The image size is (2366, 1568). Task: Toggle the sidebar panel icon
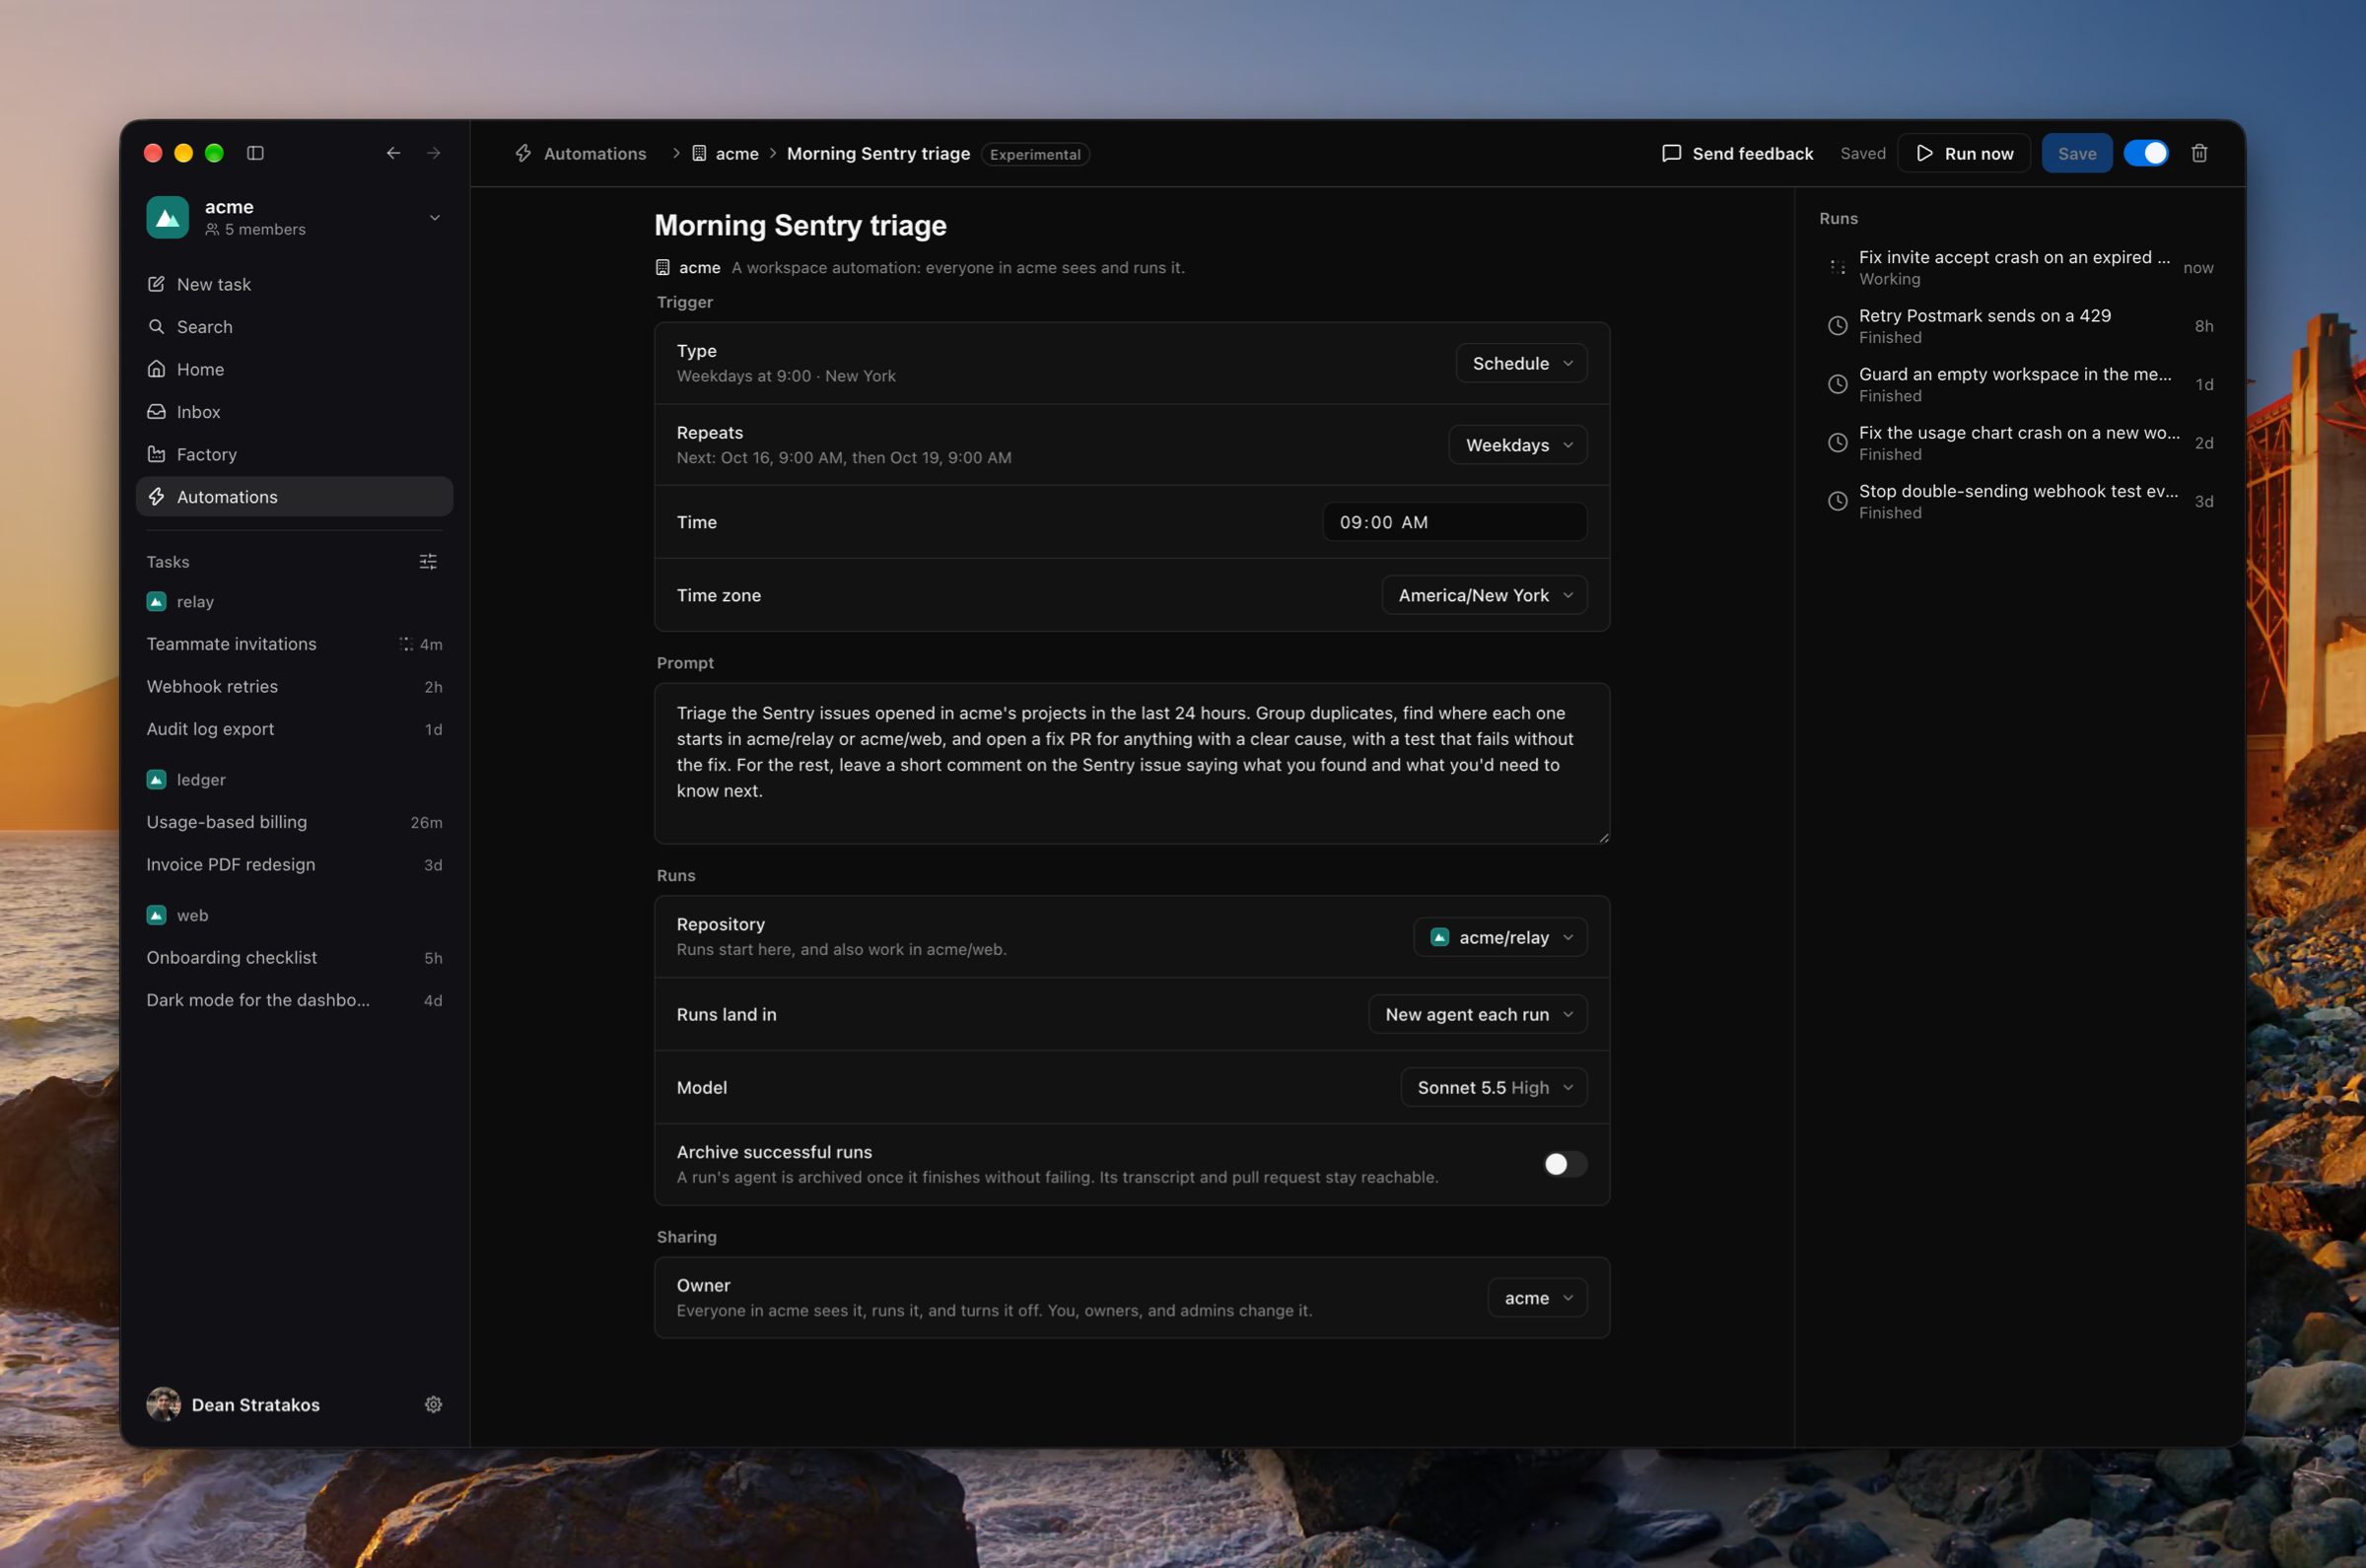coord(255,153)
